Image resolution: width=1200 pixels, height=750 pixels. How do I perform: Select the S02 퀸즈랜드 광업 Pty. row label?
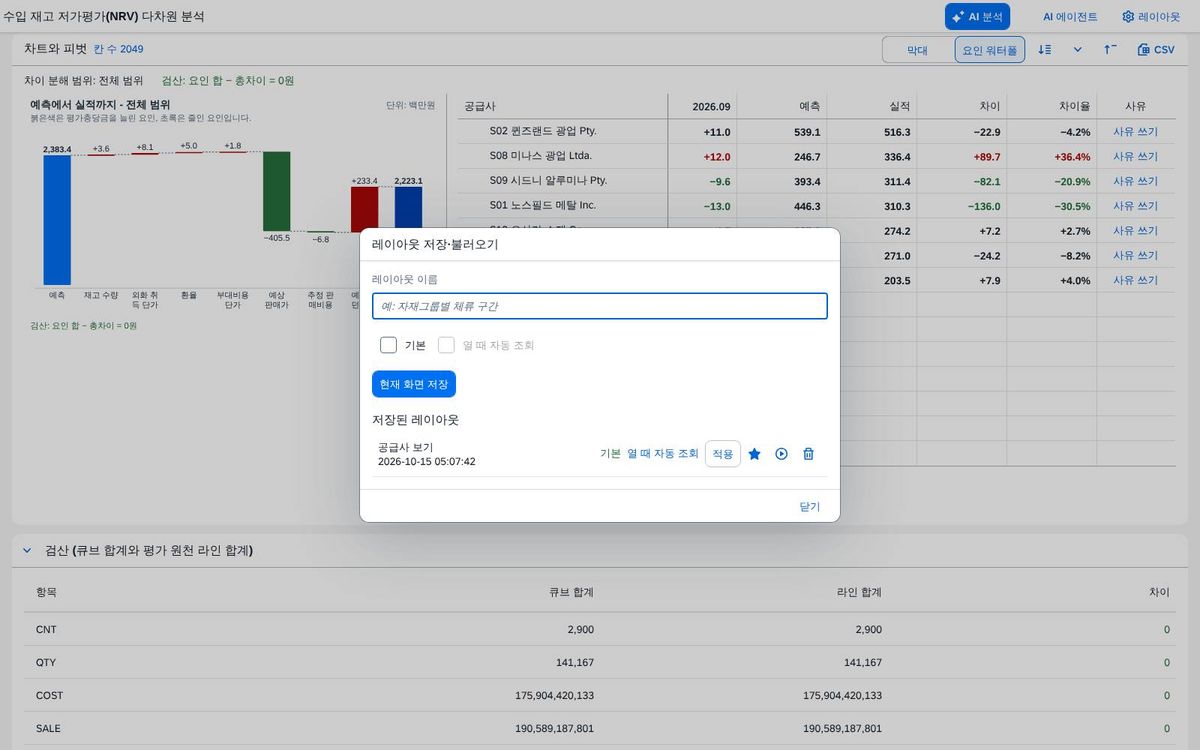[x=543, y=131]
